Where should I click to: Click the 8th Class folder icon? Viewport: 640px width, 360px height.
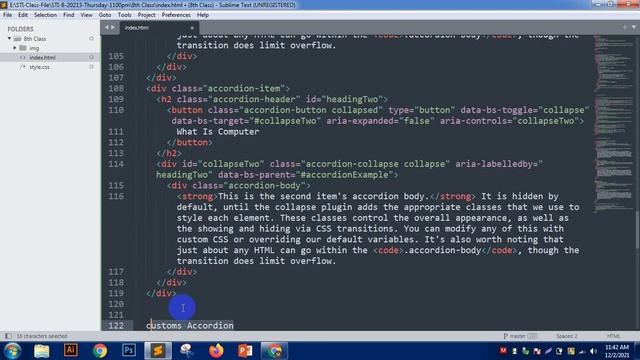17,39
